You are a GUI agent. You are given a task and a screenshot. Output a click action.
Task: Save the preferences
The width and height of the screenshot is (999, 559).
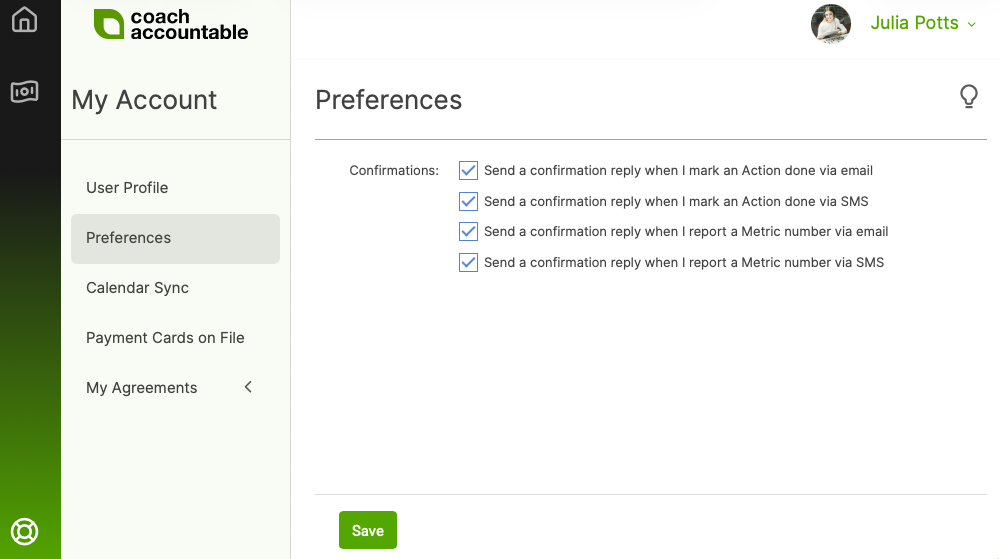[367, 531]
